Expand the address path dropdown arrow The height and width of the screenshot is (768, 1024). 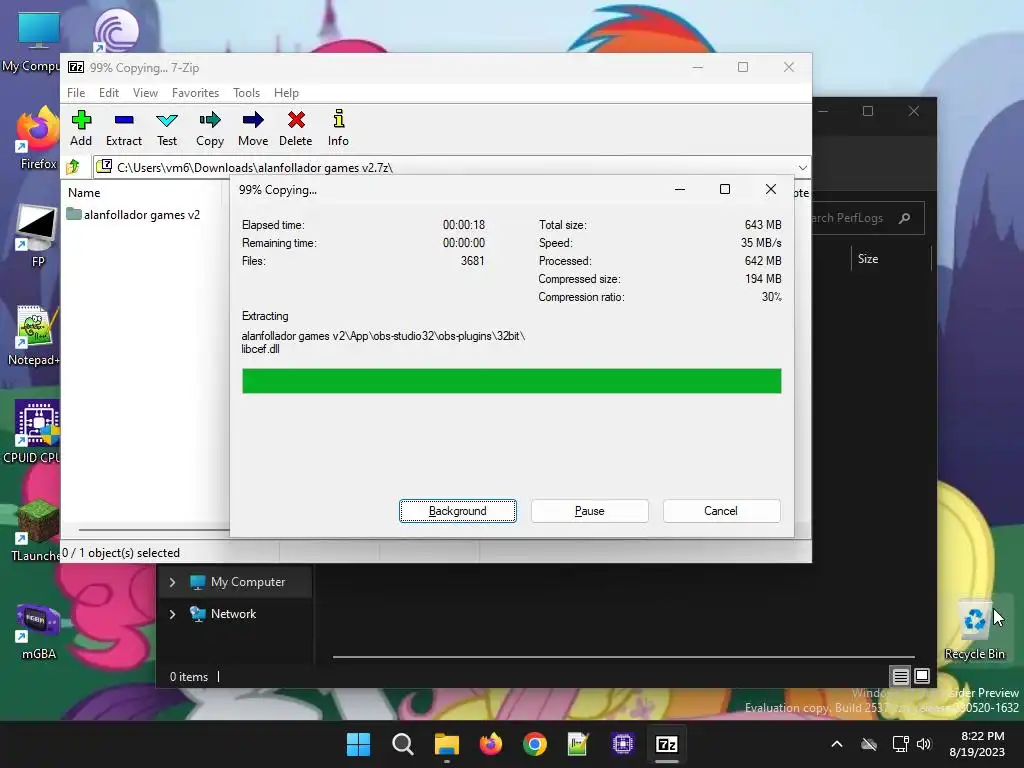(803, 168)
